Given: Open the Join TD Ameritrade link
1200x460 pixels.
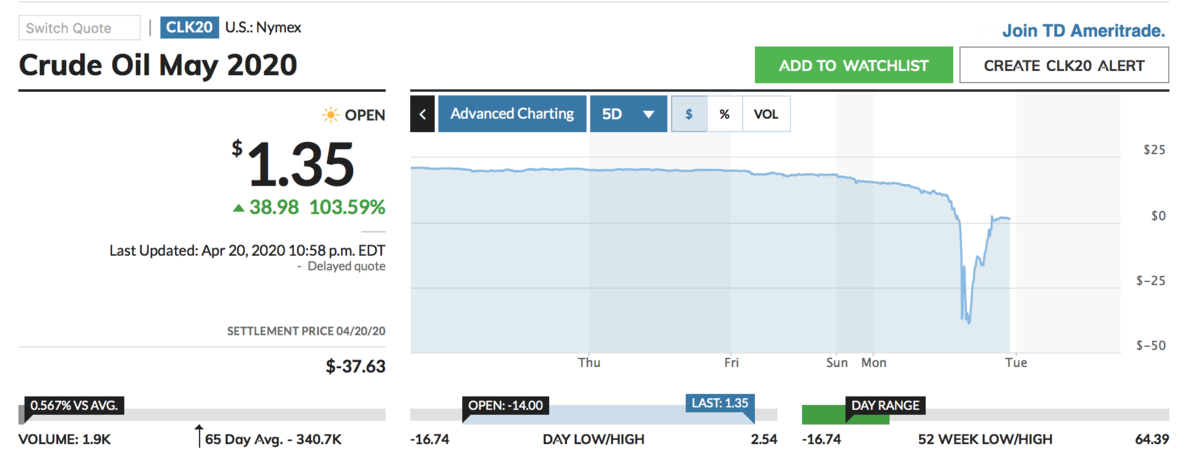Looking at the screenshot, I should pos(1084,31).
